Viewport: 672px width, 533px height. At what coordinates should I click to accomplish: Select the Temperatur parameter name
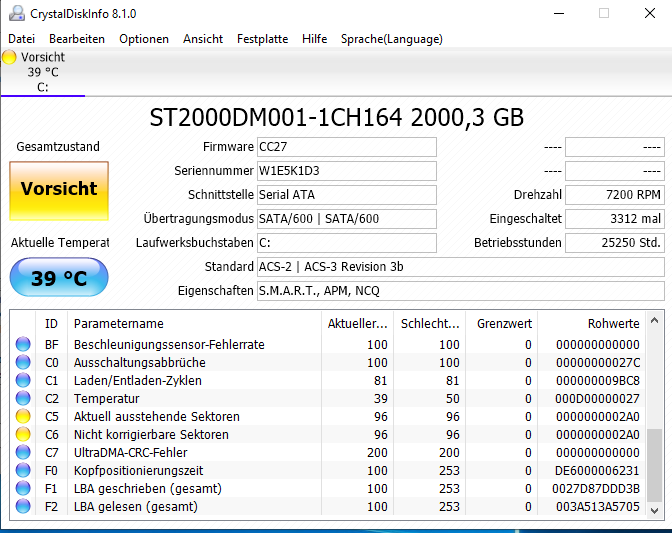click(x=106, y=398)
